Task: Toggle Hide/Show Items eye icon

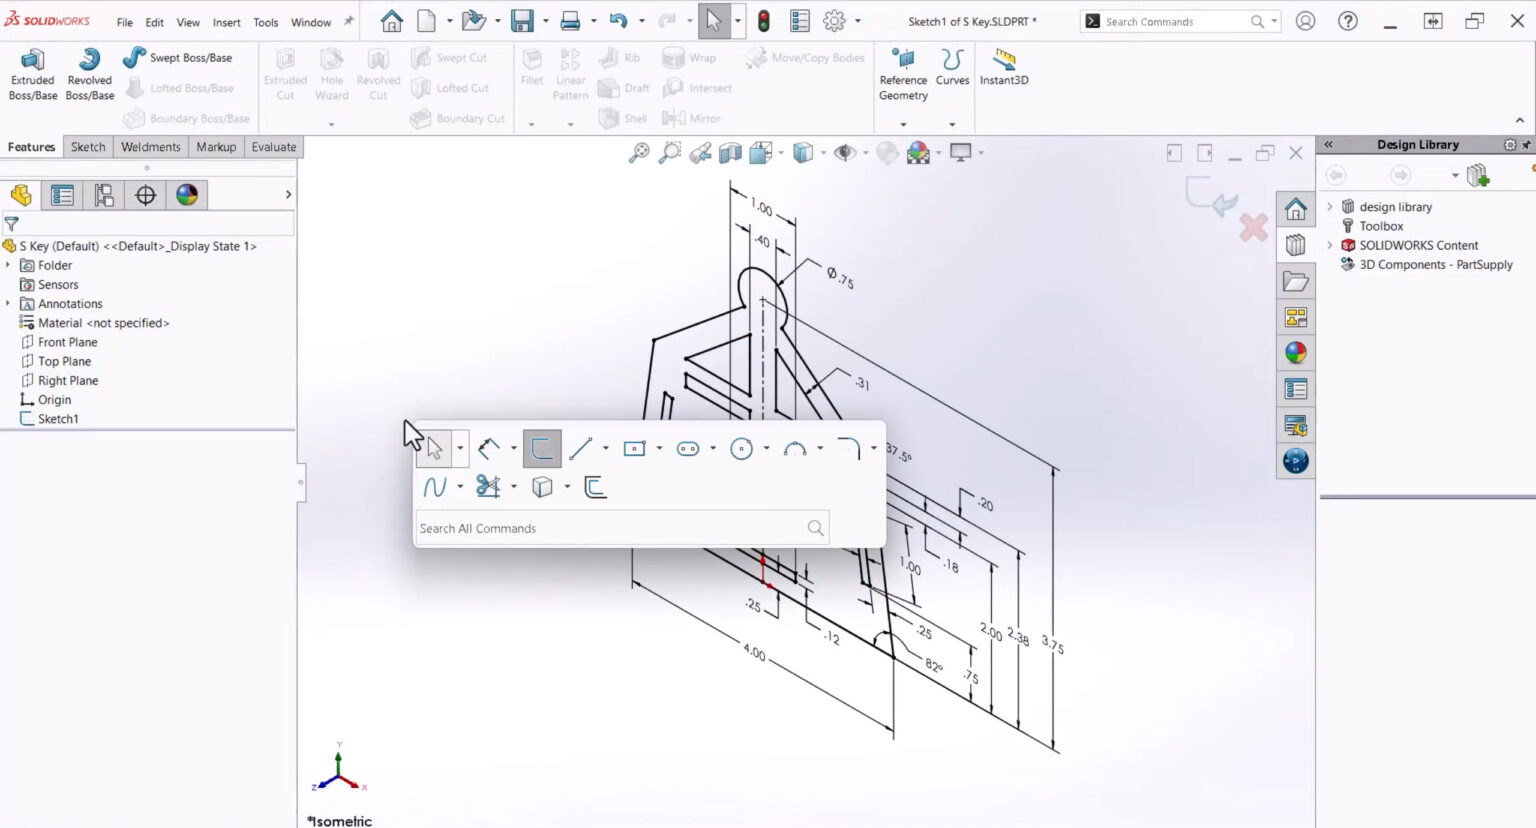Action: pos(845,152)
